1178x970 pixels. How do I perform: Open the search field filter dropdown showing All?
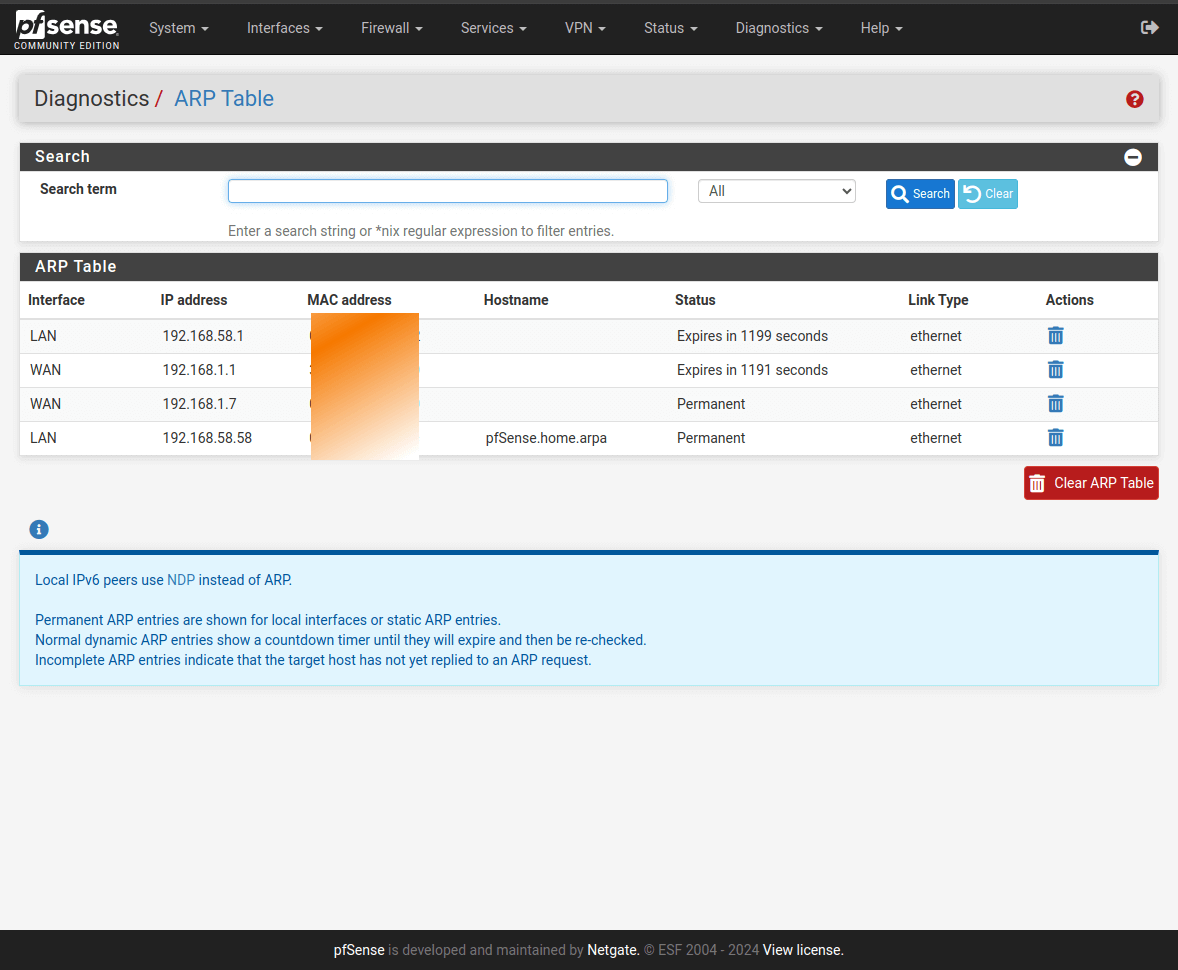coord(776,191)
